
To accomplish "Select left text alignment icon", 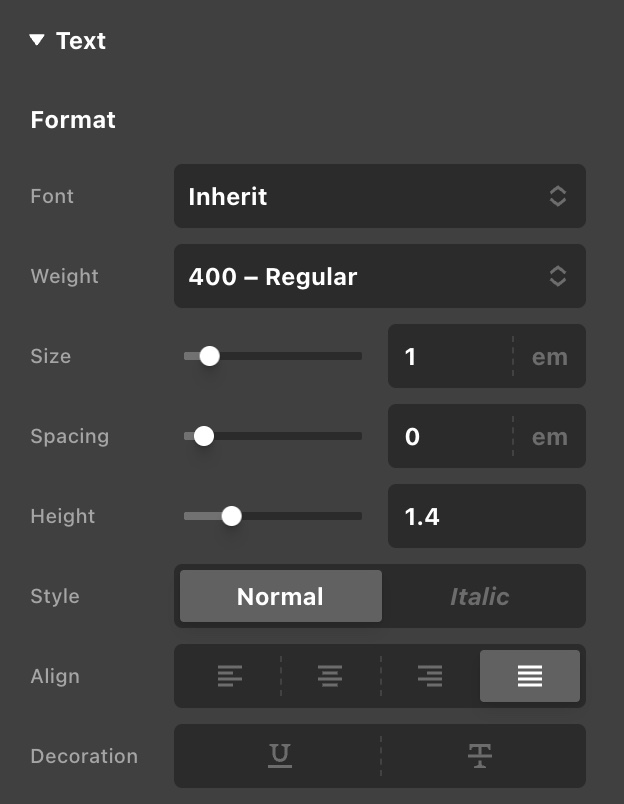I will [230, 677].
